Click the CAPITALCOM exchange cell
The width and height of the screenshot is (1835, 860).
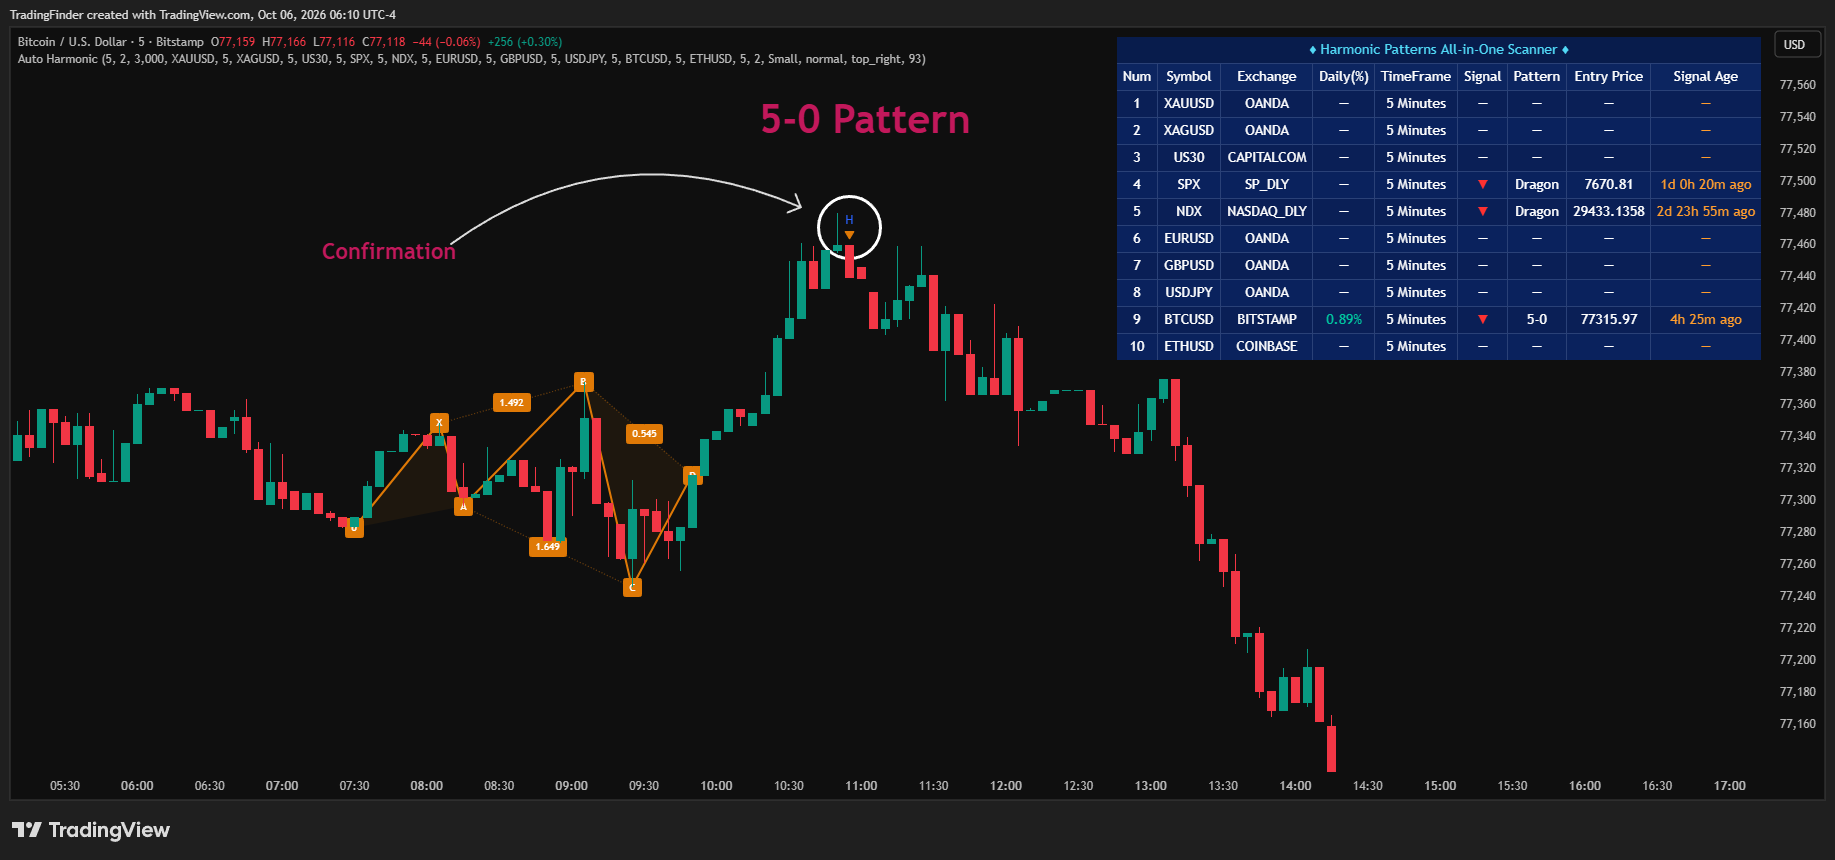1267,157
